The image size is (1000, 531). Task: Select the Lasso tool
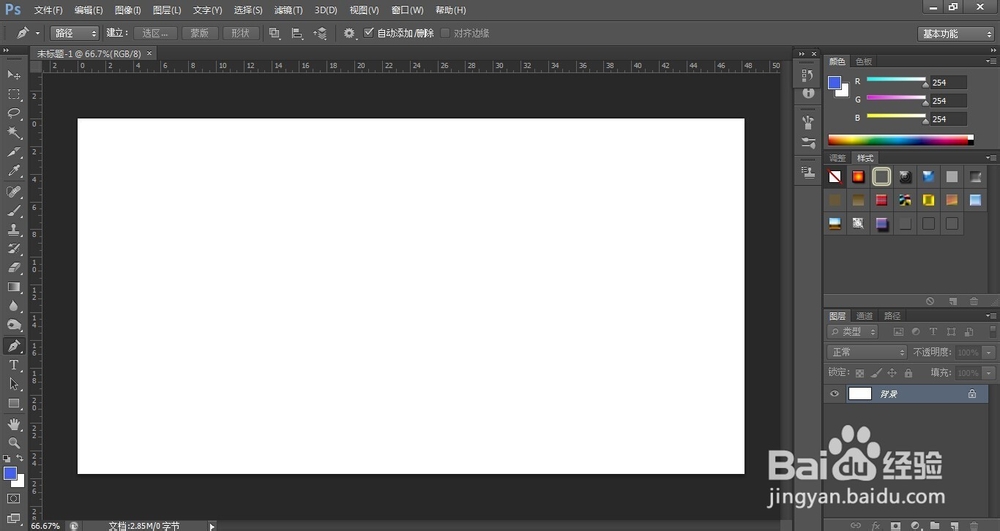[13, 113]
